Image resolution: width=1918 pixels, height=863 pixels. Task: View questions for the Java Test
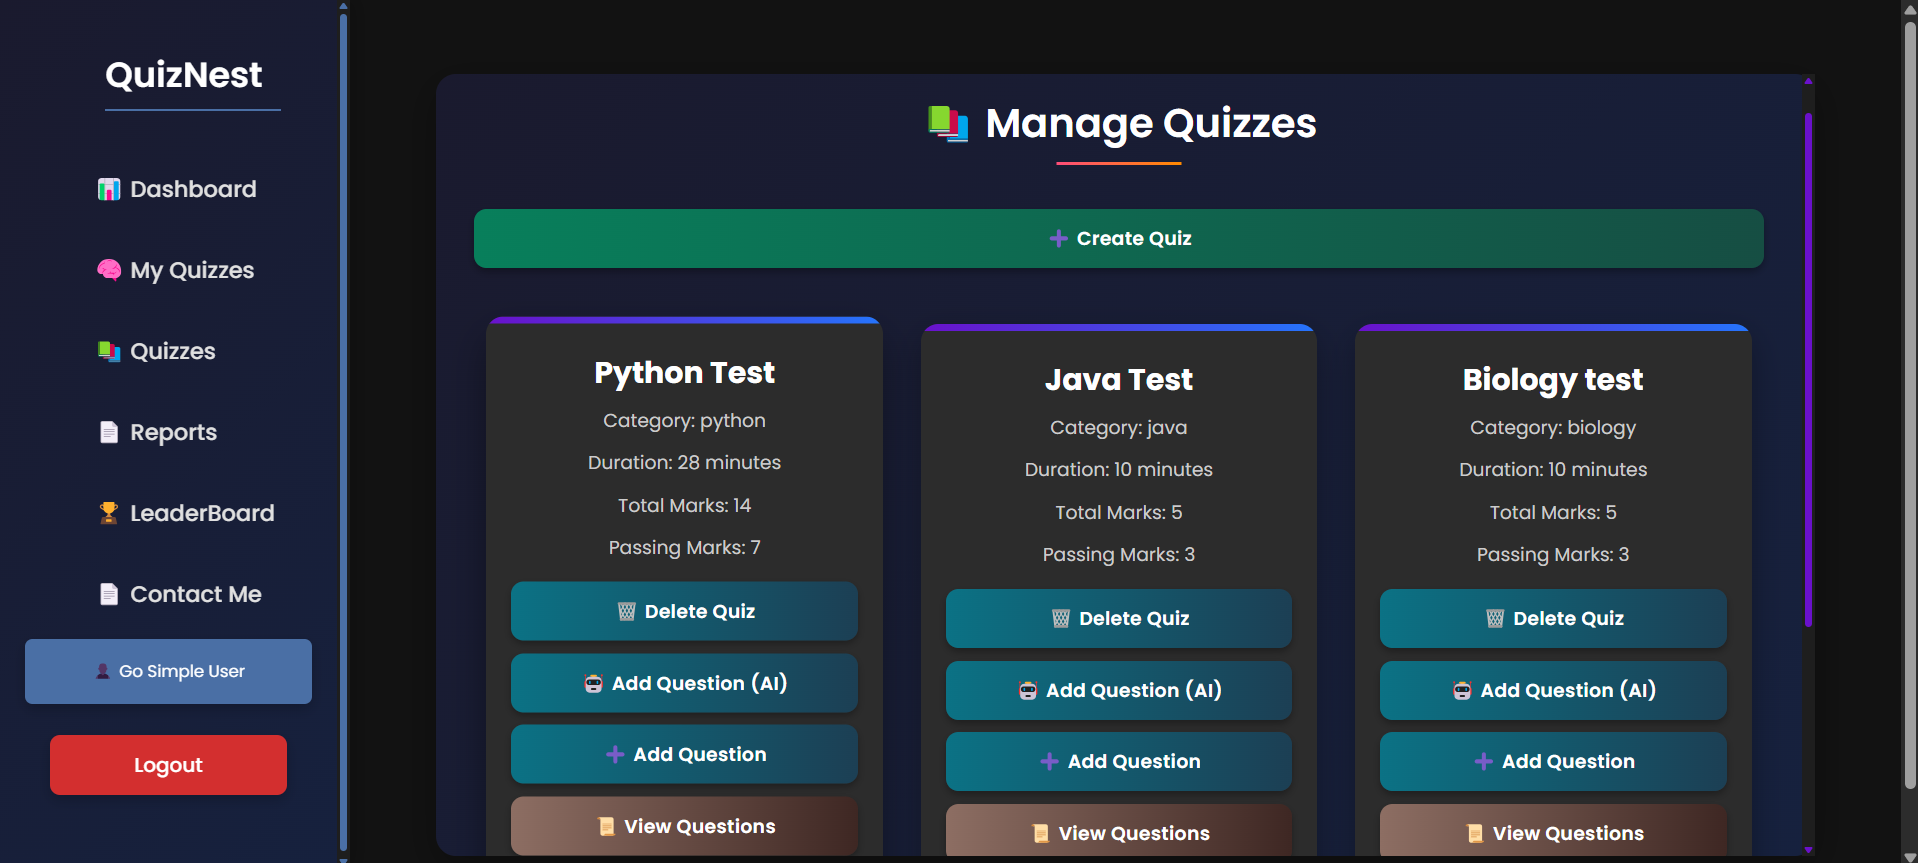(x=1118, y=832)
